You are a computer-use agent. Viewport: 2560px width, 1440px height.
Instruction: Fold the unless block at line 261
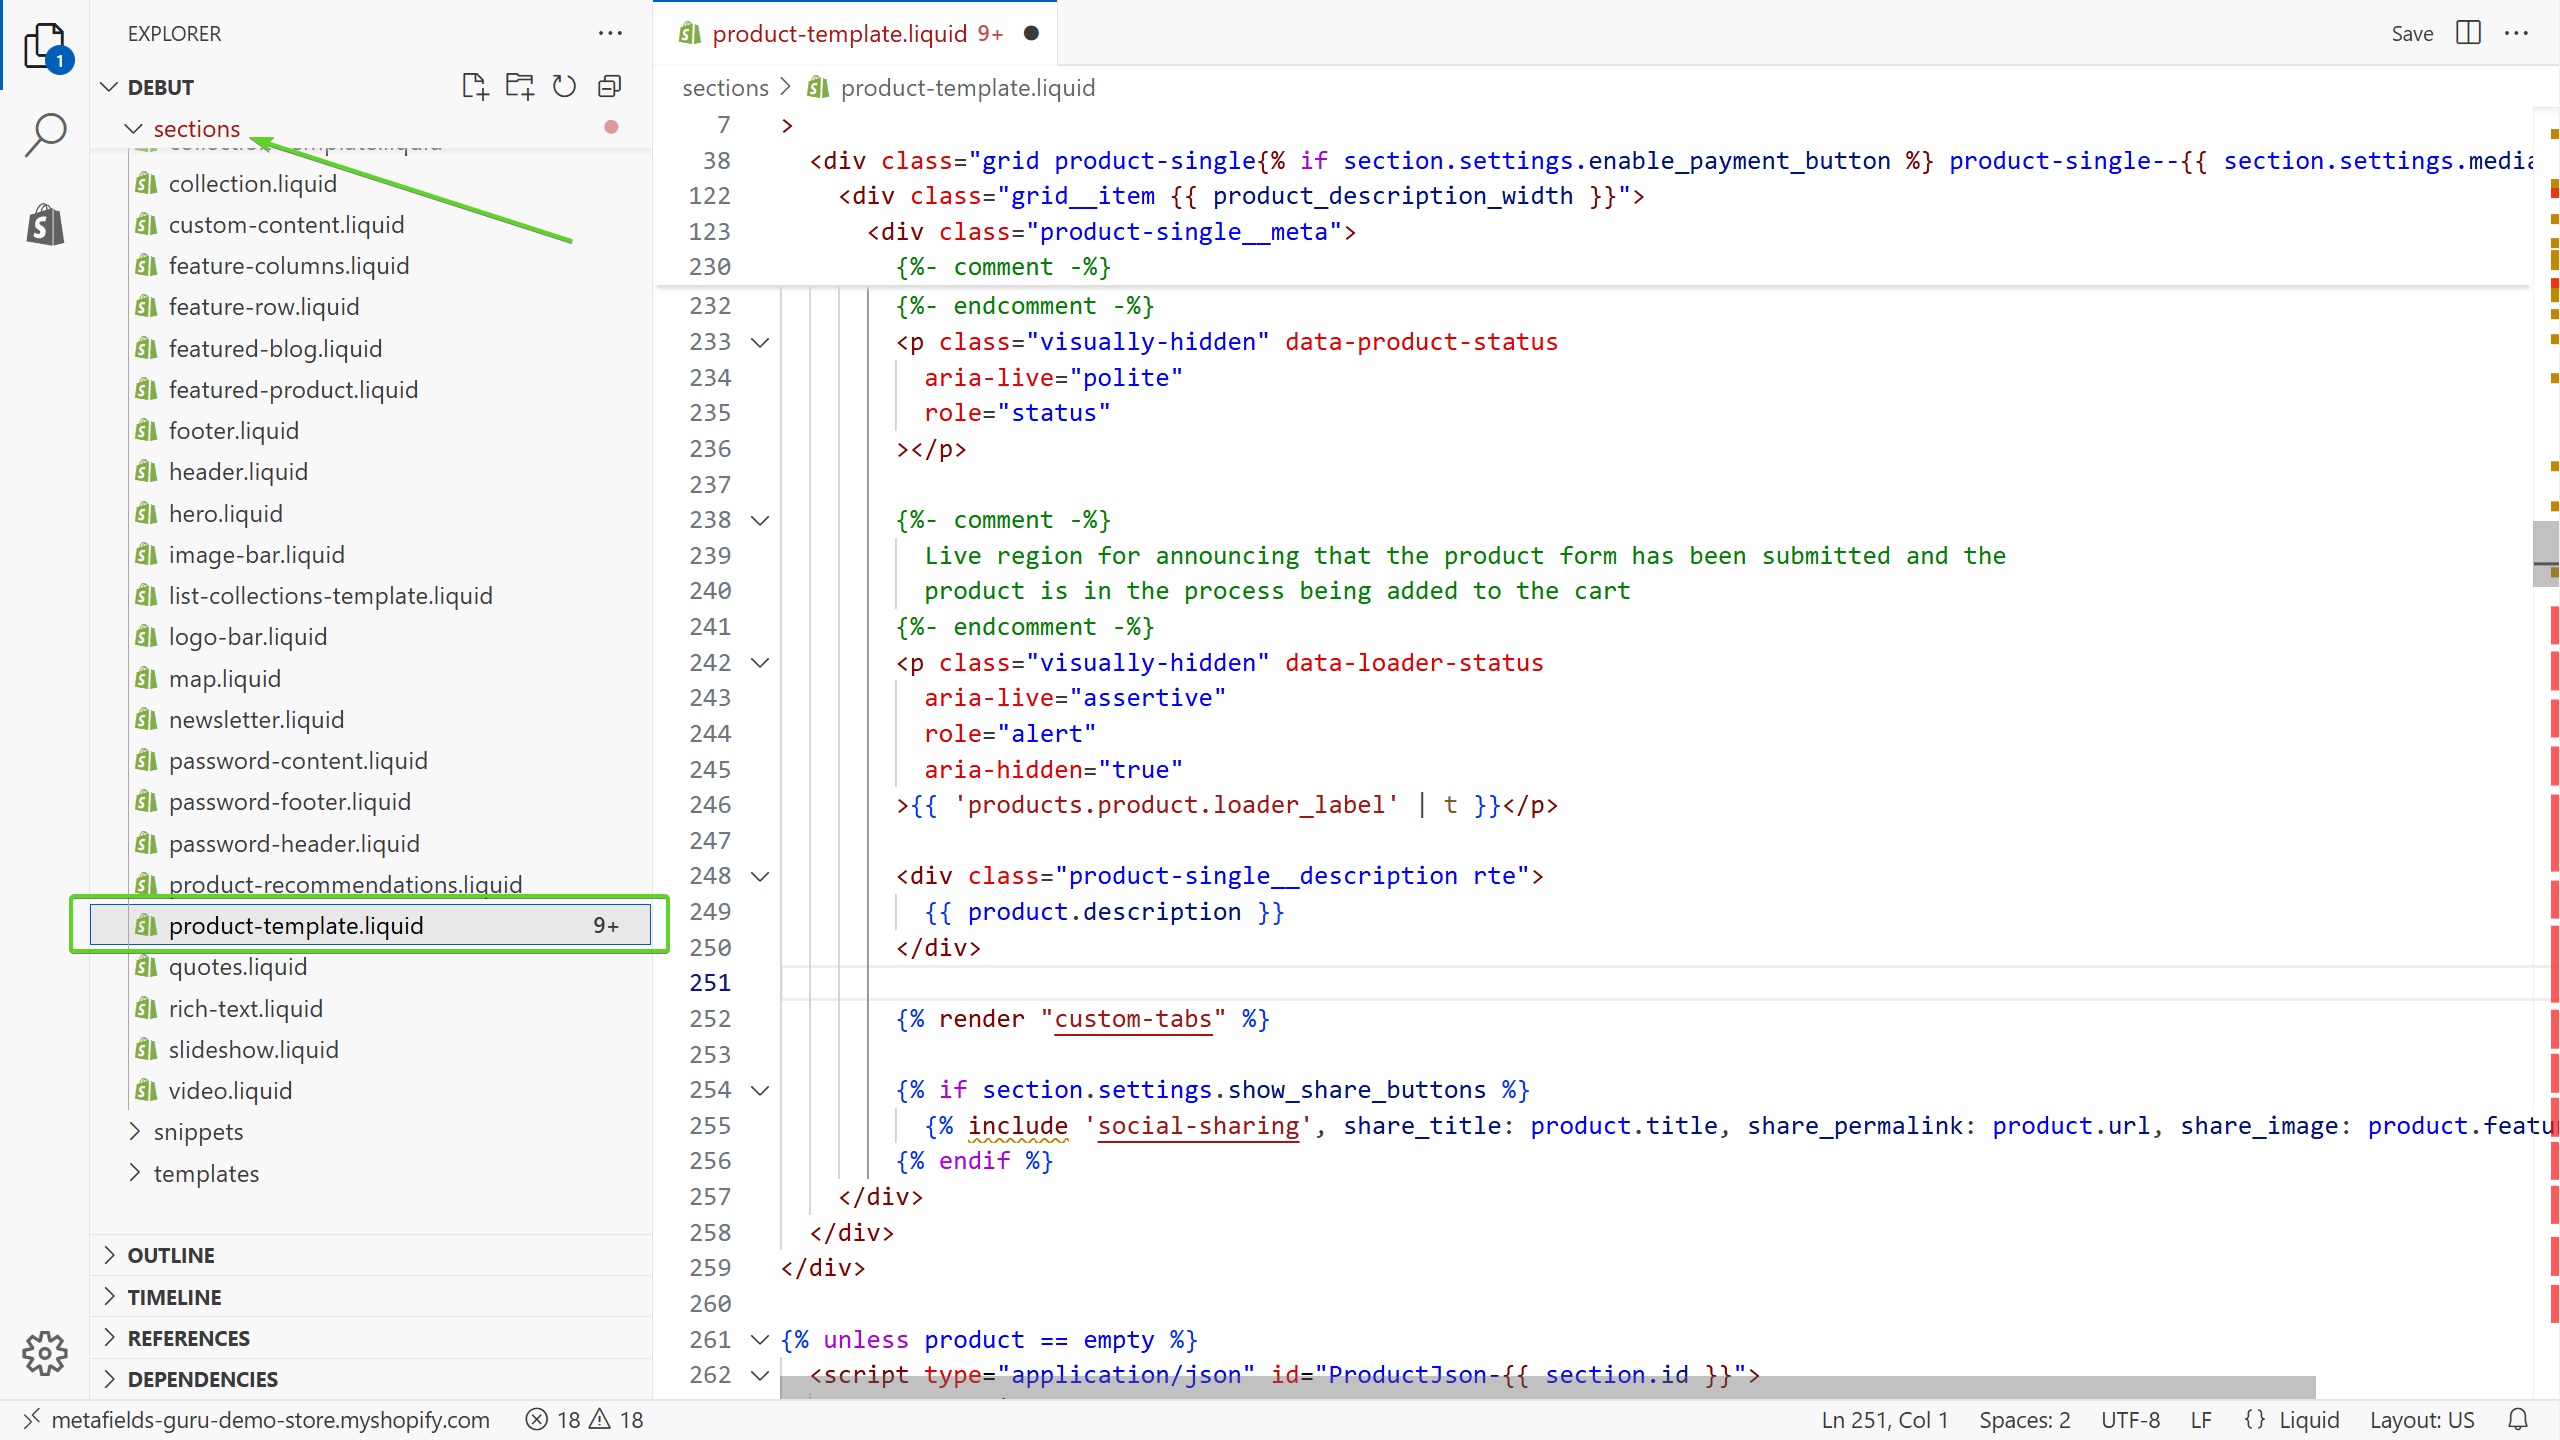[x=760, y=1340]
